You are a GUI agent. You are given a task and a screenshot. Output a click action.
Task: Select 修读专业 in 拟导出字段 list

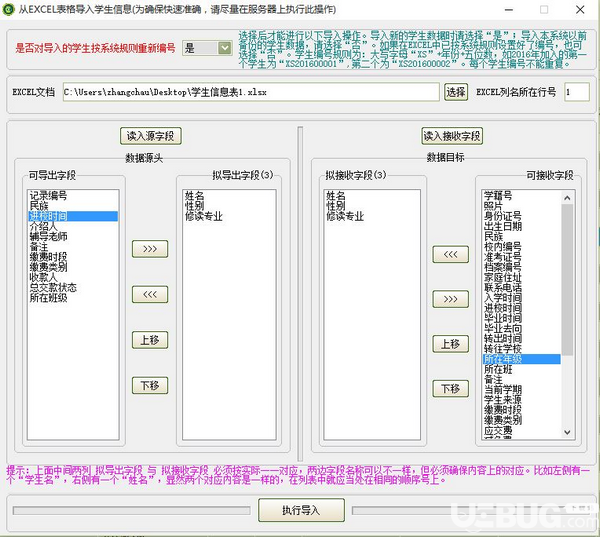tap(229, 216)
